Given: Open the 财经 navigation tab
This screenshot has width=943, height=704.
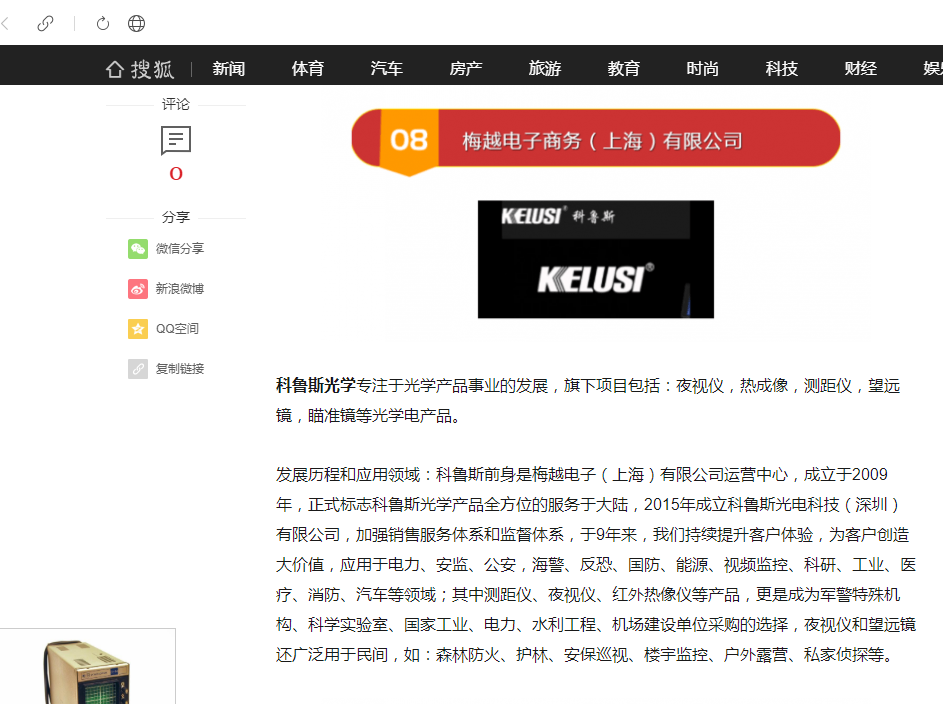Looking at the screenshot, I should pyautogui.click(x=860, y=69).
